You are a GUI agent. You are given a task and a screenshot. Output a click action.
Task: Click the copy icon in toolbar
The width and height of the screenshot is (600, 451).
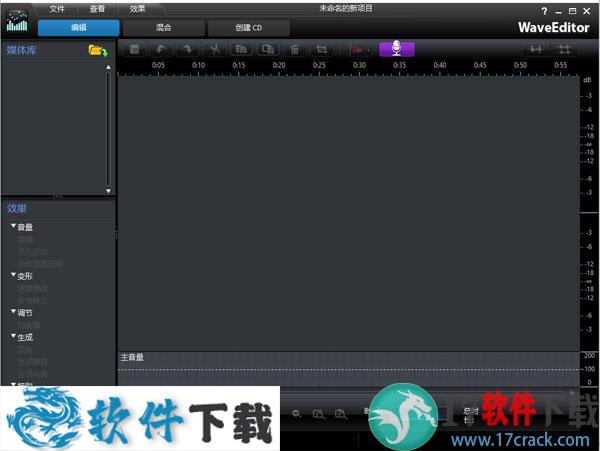point(241,49)
